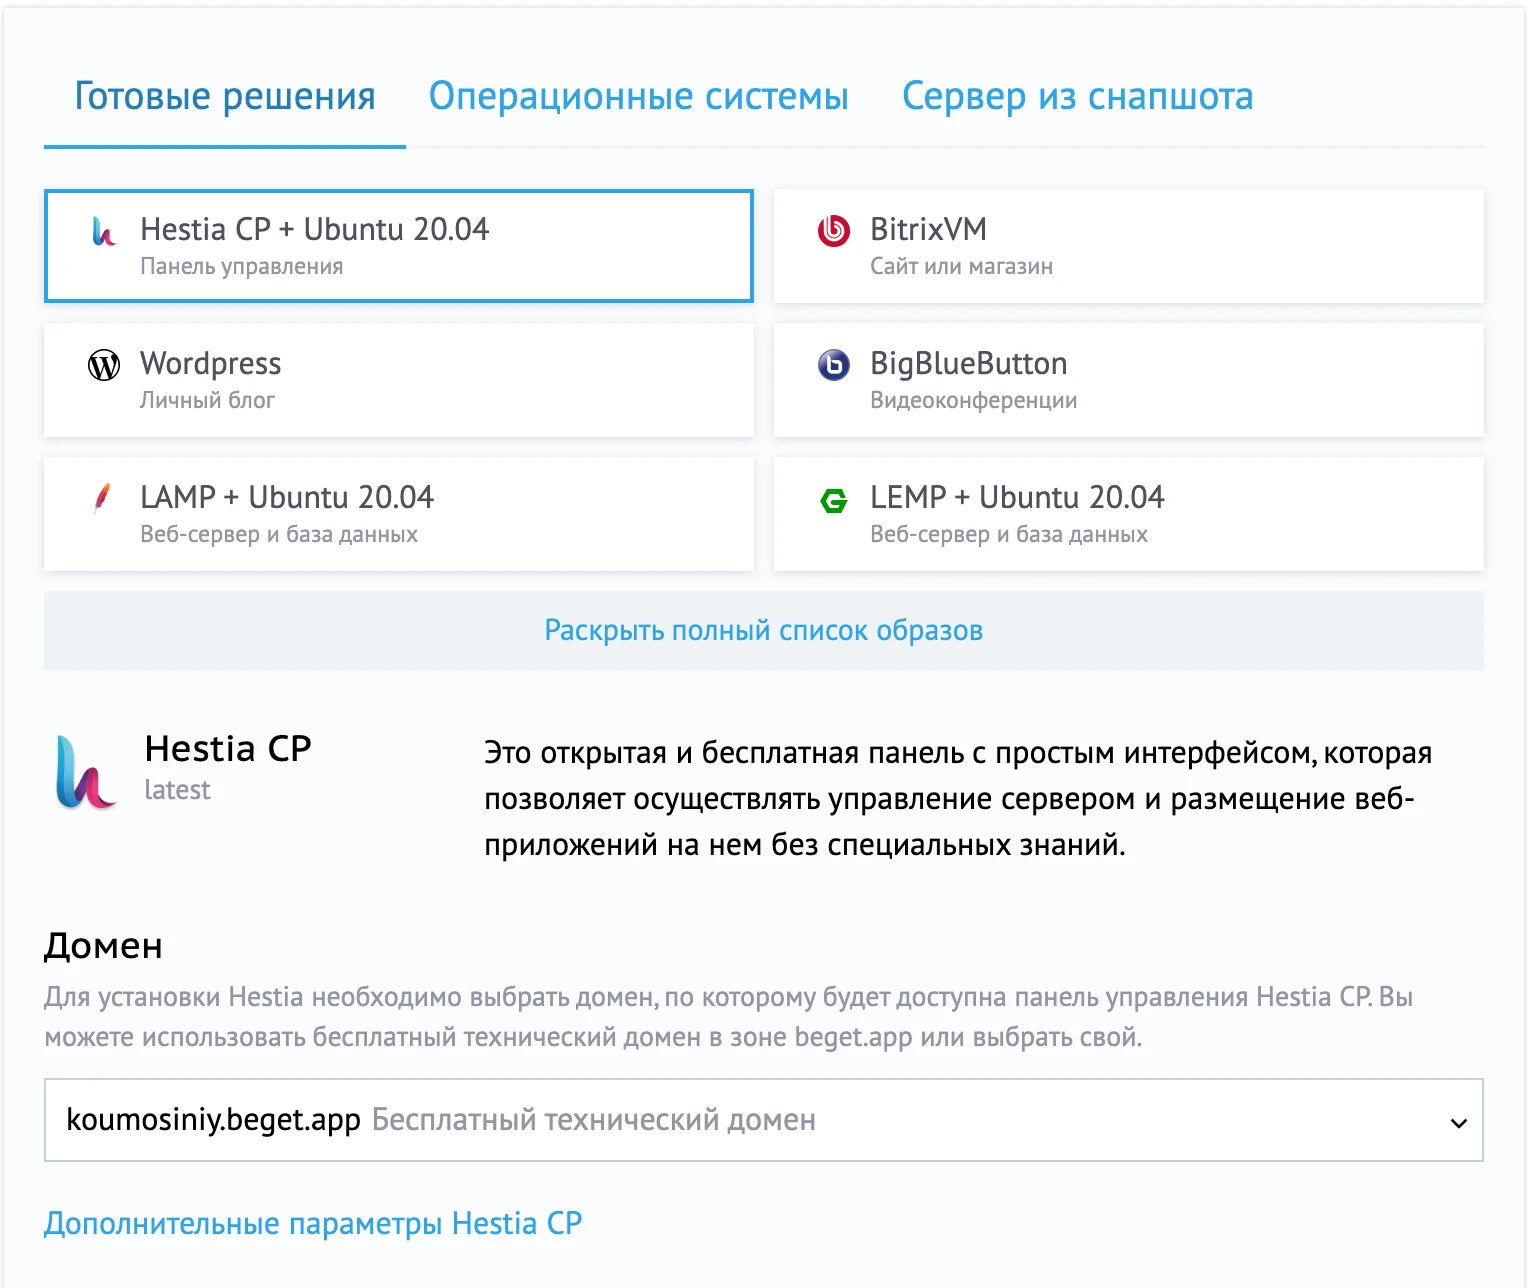Select the Wordpress personal blog image

point(398,380)
